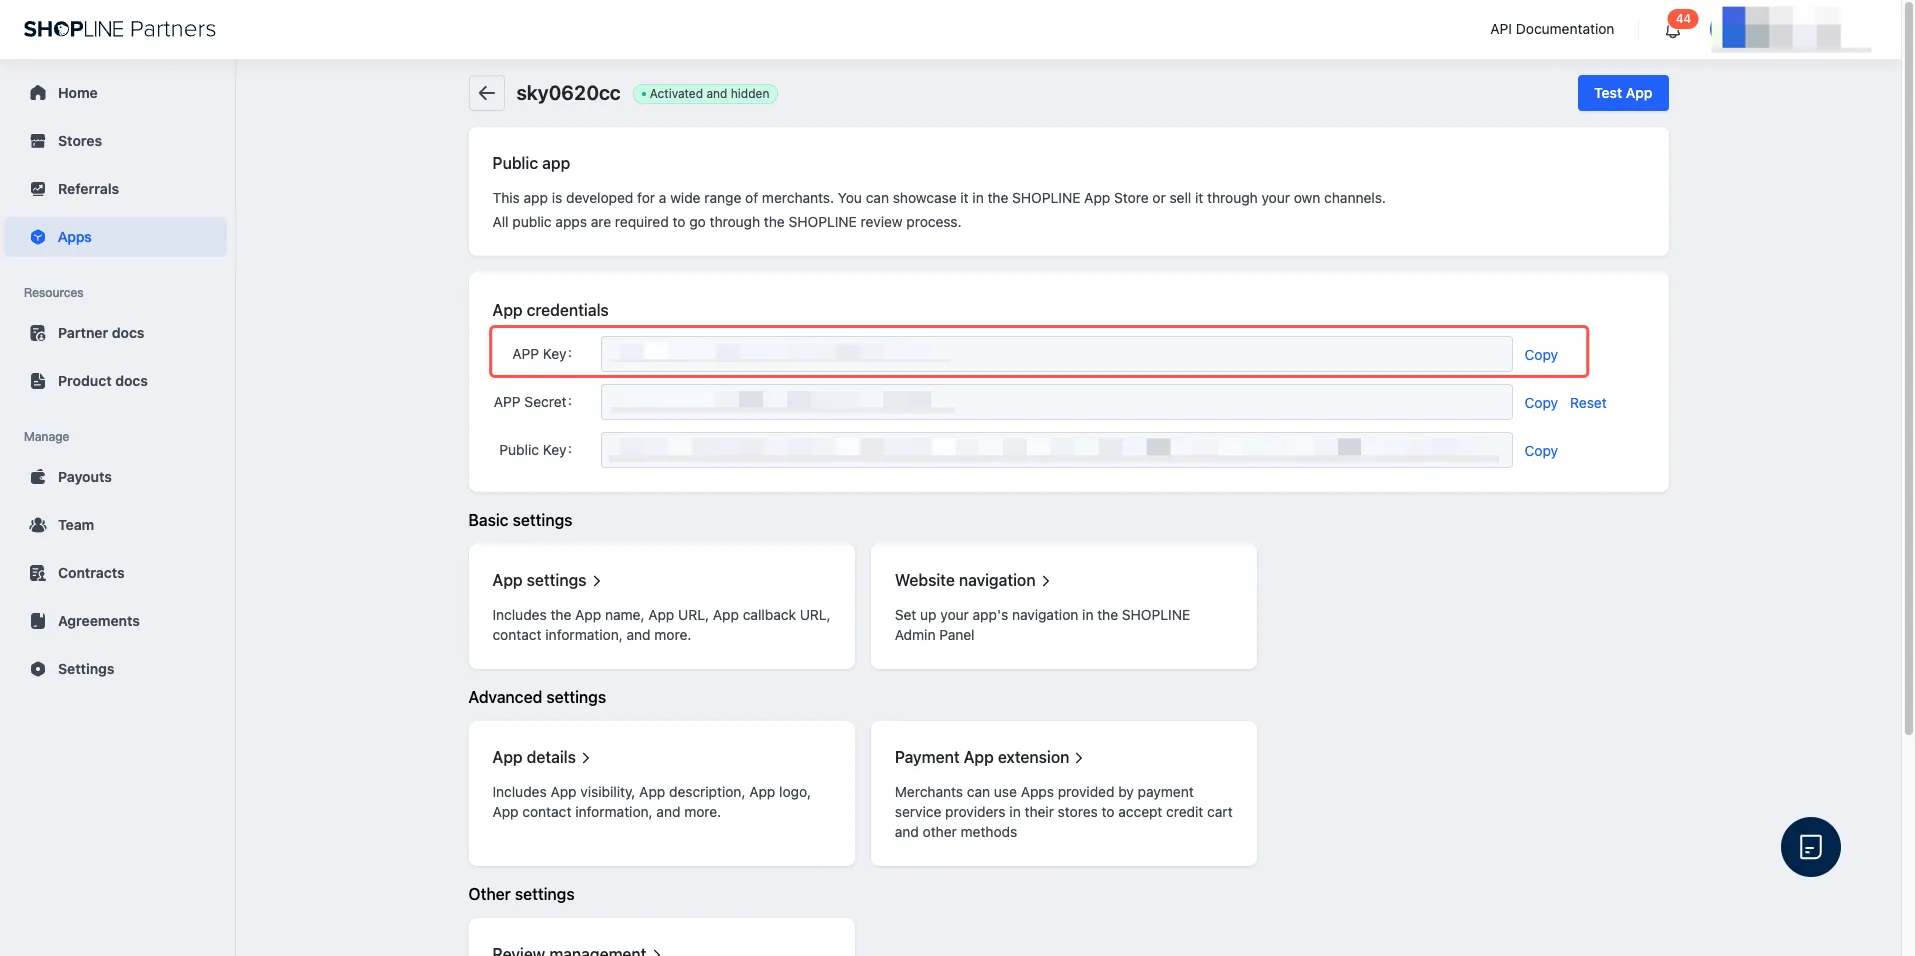Click the SHOPLINE Partners logo
Screen dimensions: 1915x956
pos(120,29)
